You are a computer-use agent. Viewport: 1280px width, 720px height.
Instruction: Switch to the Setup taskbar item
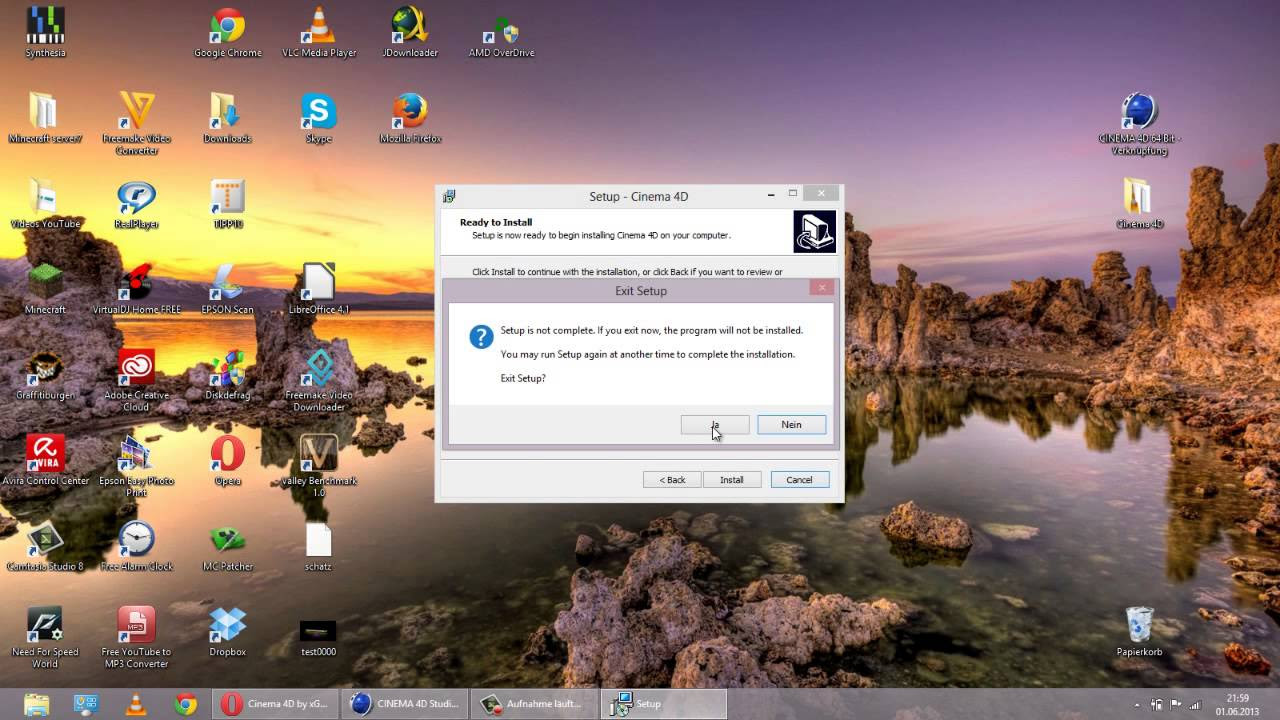tap(663, 704)
